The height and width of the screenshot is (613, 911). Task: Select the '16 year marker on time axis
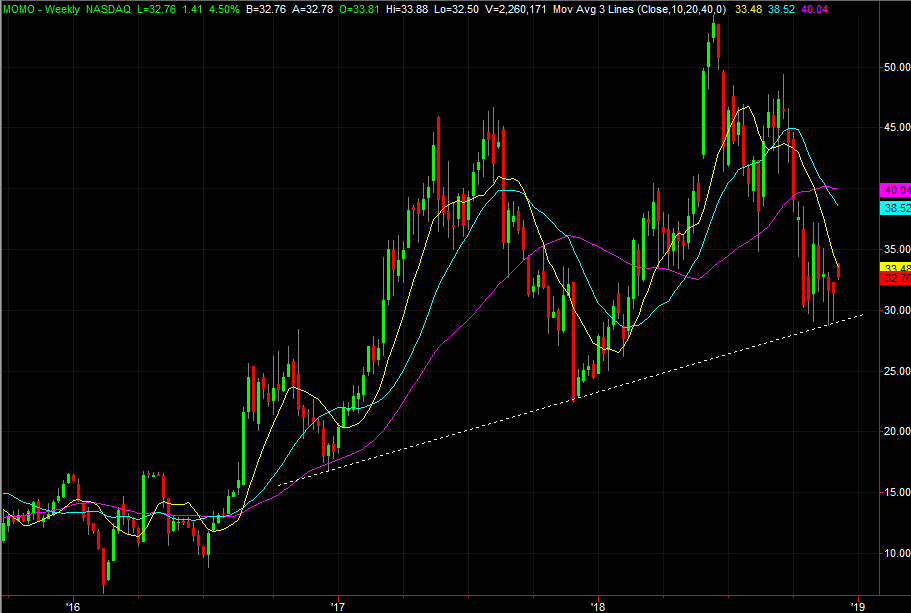click(x=72, y=606)
